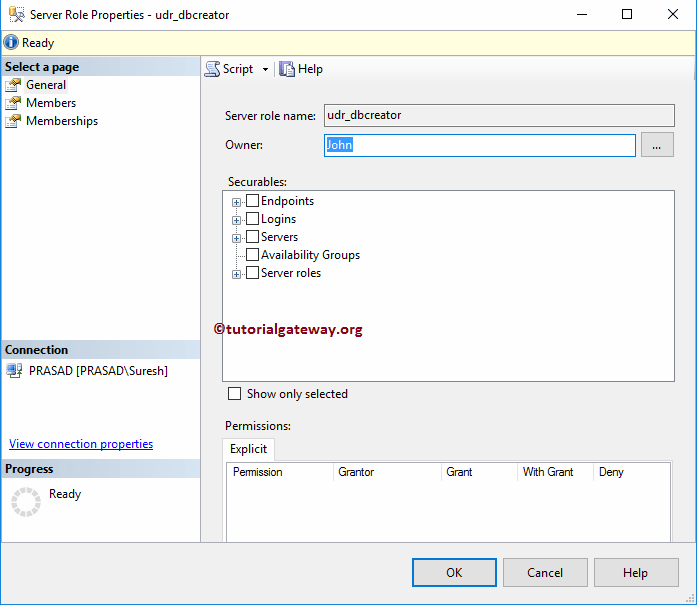Select the Logins tree label
The height and width of the screenshot is (605, 697).
[278, 219]
